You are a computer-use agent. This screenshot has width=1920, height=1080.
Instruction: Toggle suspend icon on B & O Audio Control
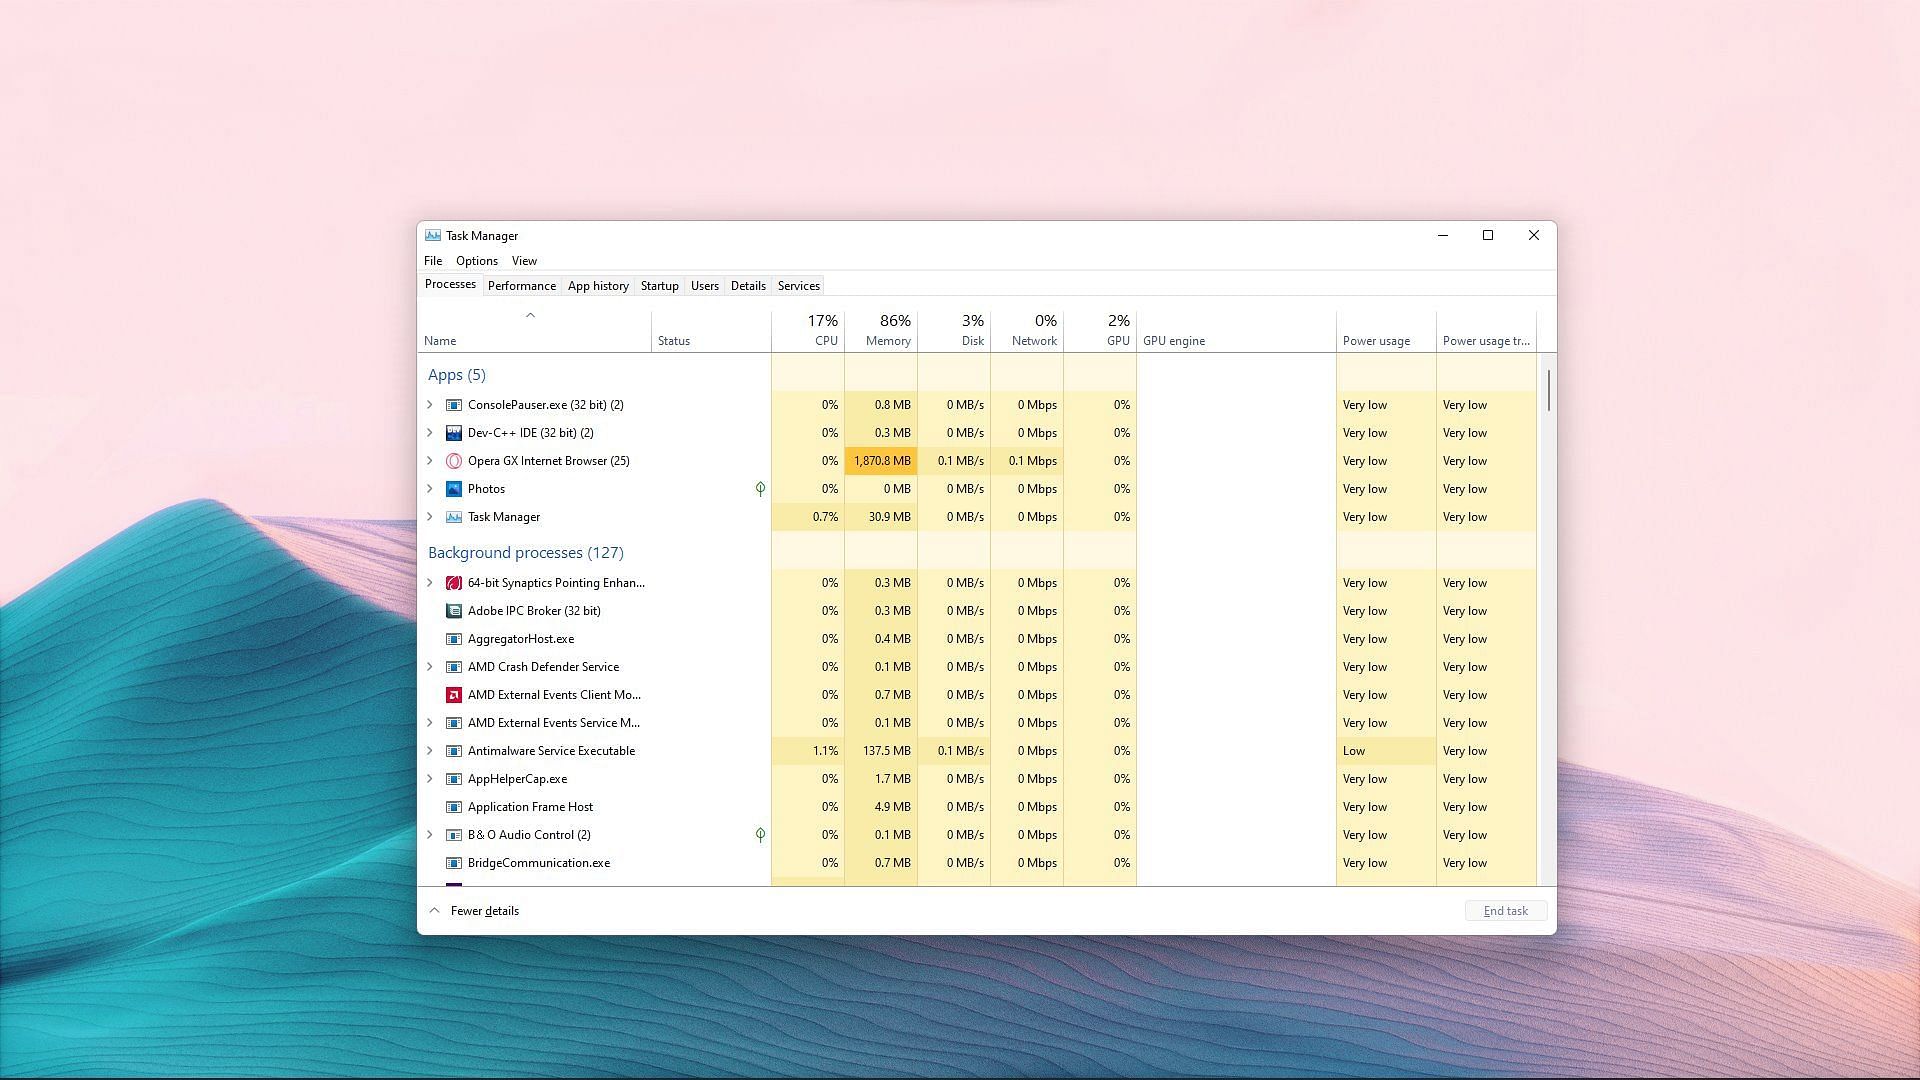[x=758, y=833]
